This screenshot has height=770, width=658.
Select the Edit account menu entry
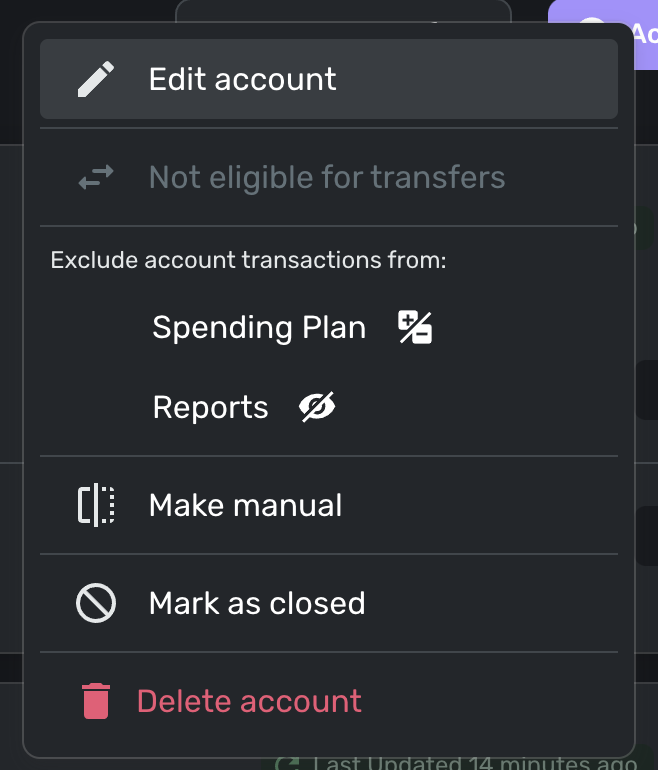[242, 79]
